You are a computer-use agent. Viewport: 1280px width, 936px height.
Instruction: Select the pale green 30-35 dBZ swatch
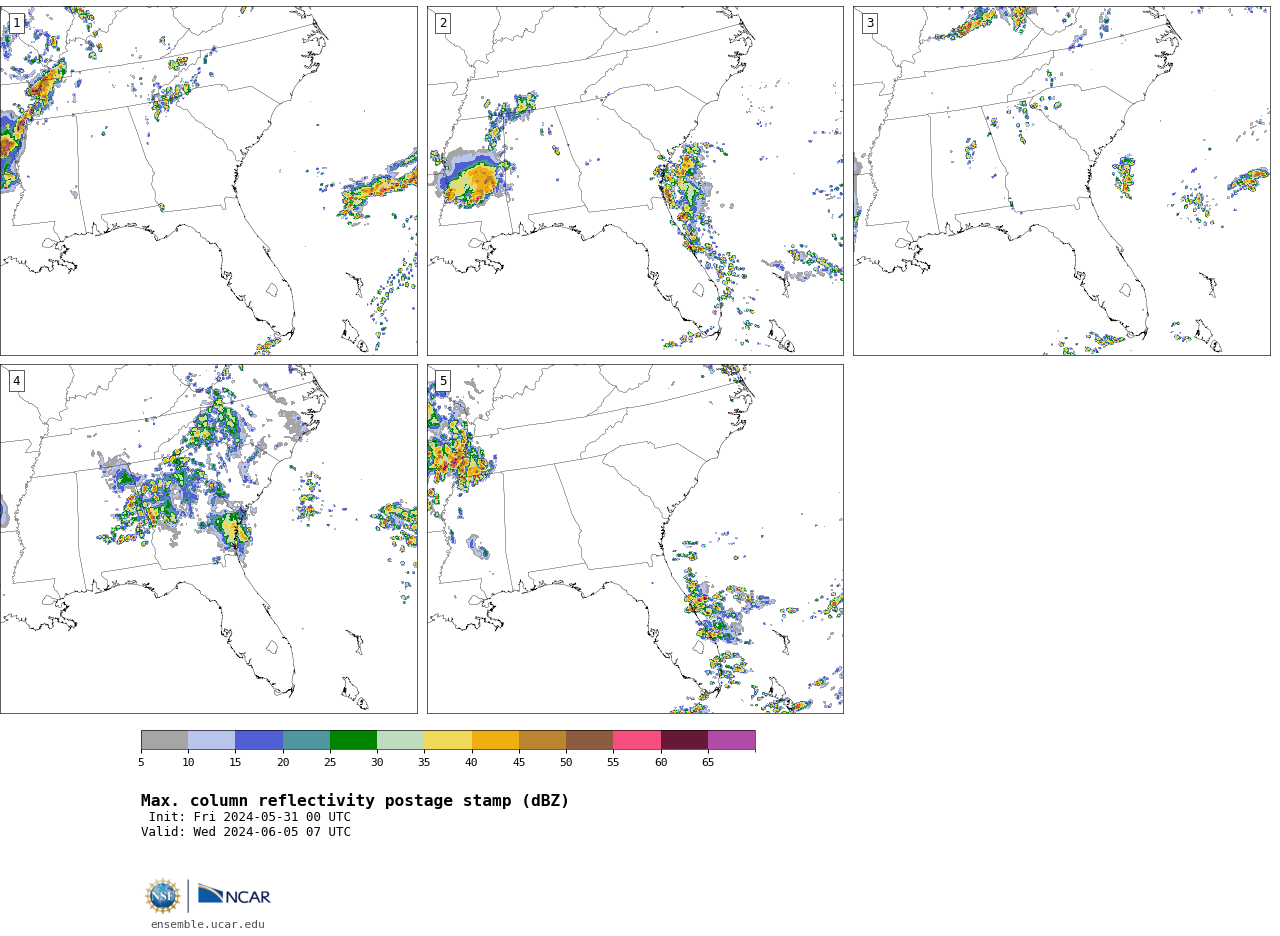[400, 740]
